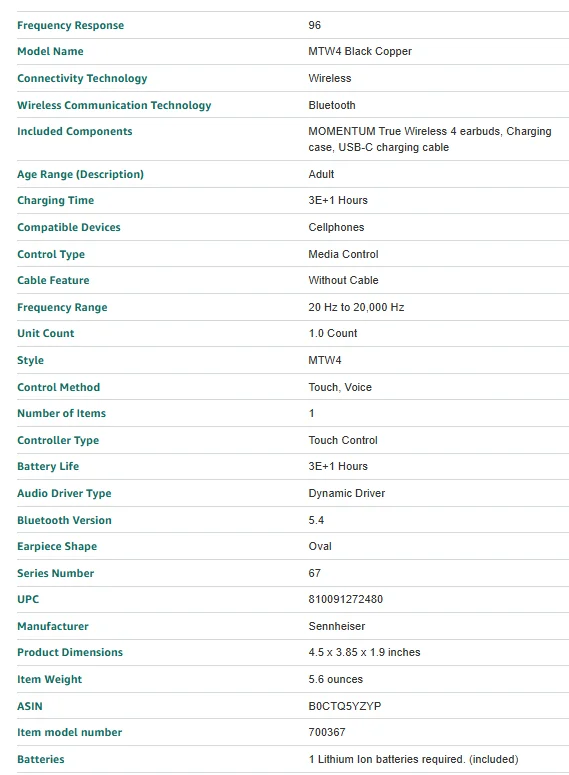
Task: Click the Charging Time label
Action: click(55, 201)
